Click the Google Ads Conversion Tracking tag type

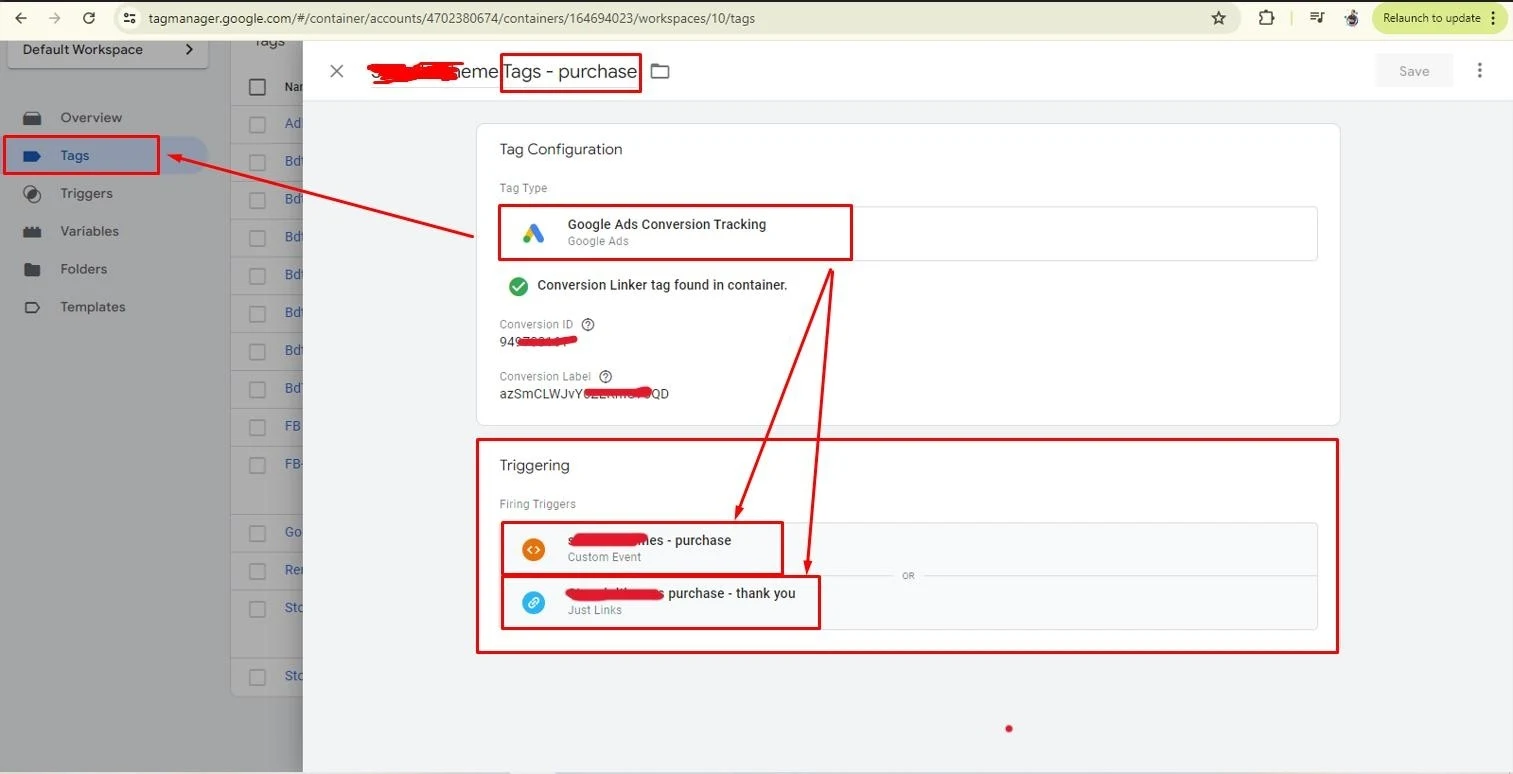[x=908, y=233]
